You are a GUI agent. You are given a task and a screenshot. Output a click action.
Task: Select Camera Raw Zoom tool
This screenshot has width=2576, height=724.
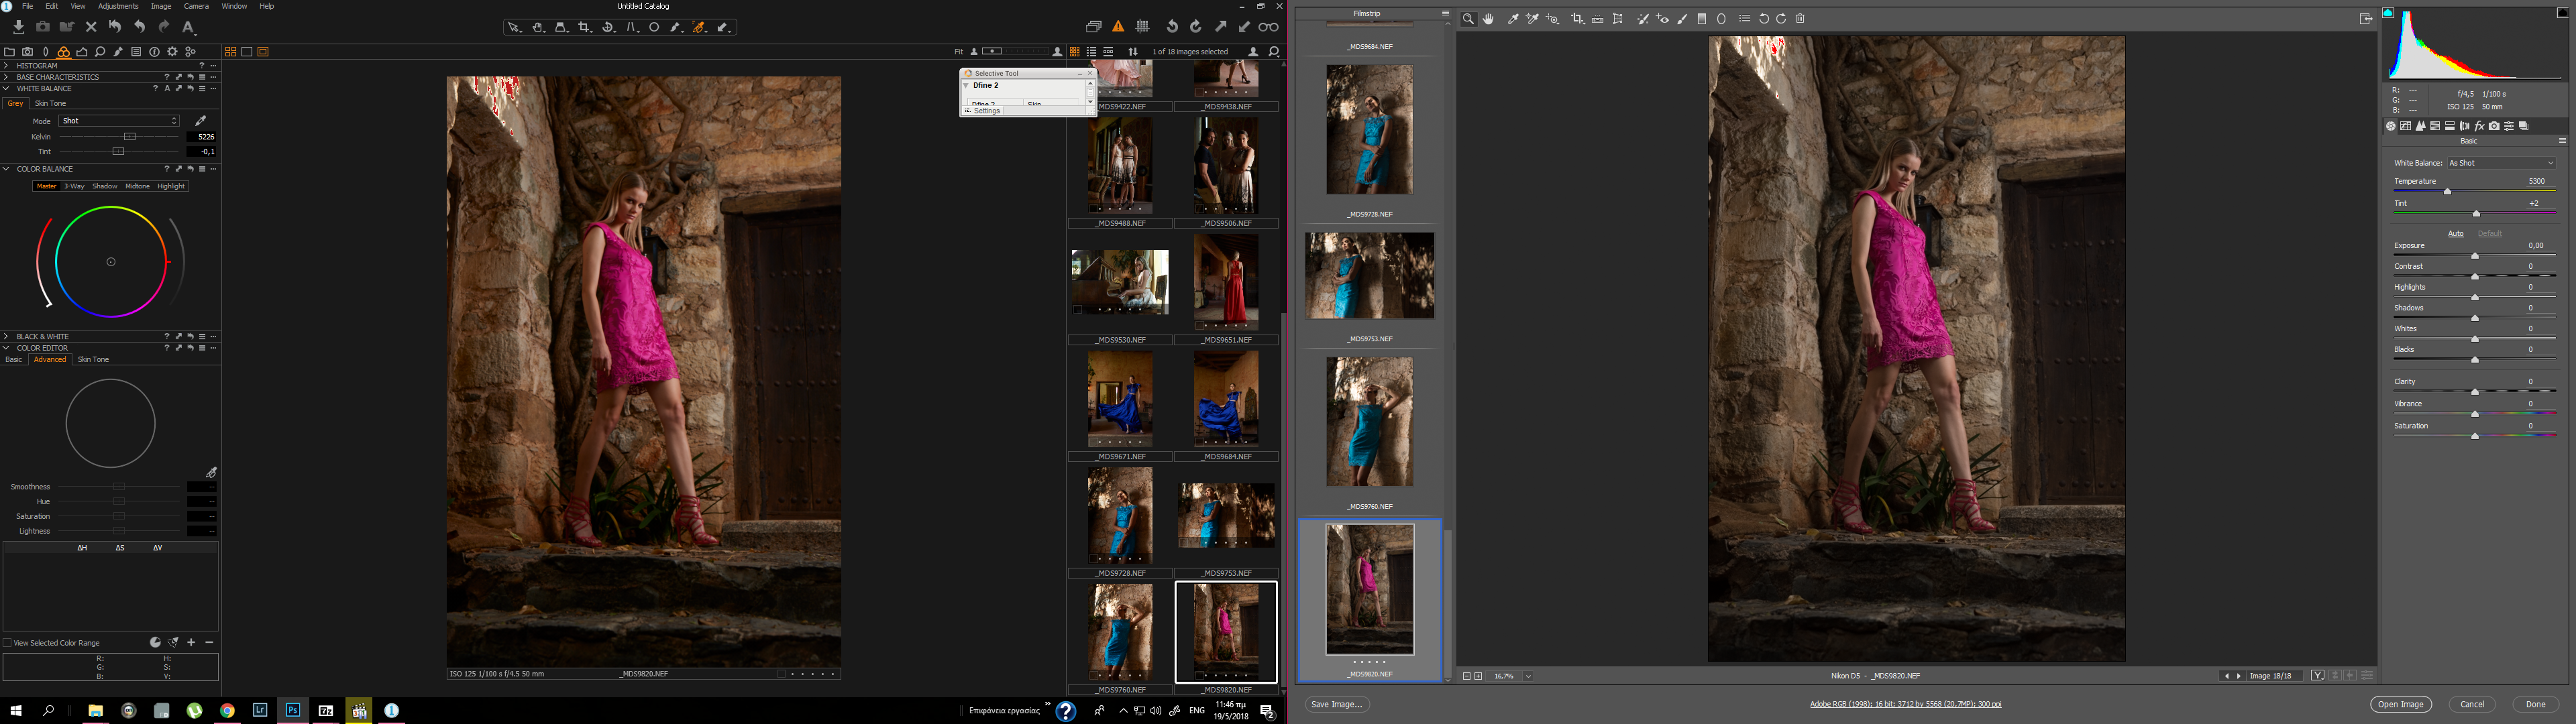pyautogui.click(x=1468, y=19)
